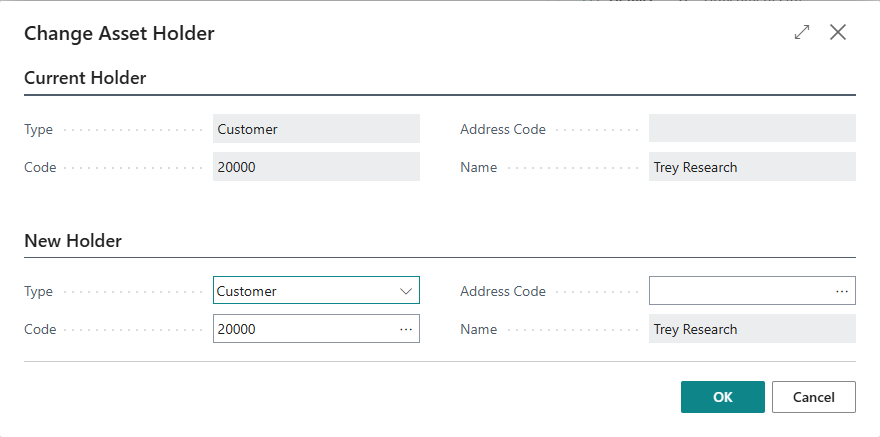Click the Name label under Current Holder
The image size is (880, 437).
coord(478,168)
